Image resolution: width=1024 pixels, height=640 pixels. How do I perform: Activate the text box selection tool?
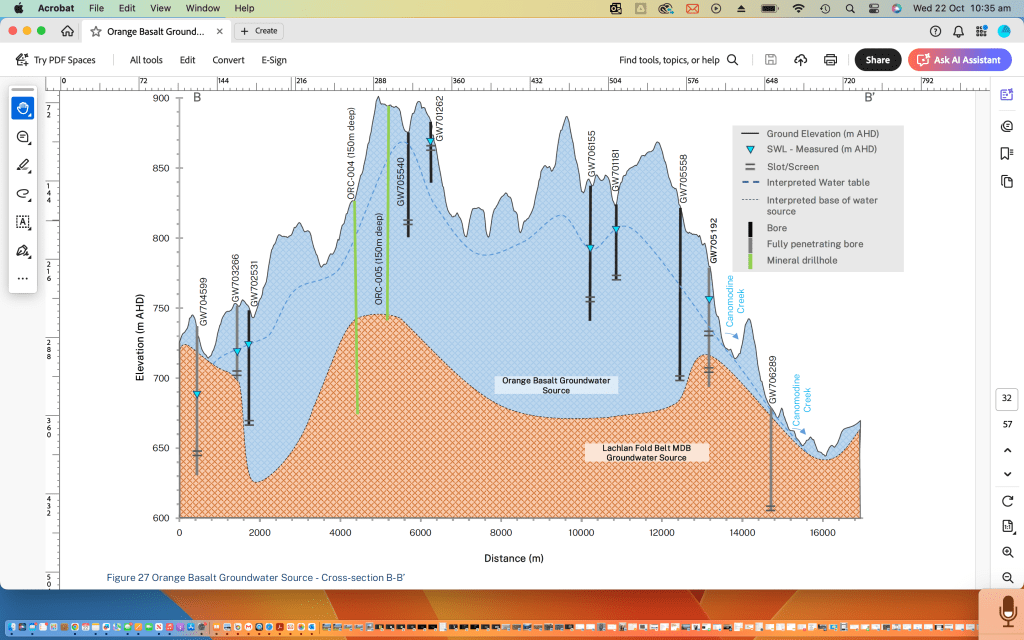(23, 221)
